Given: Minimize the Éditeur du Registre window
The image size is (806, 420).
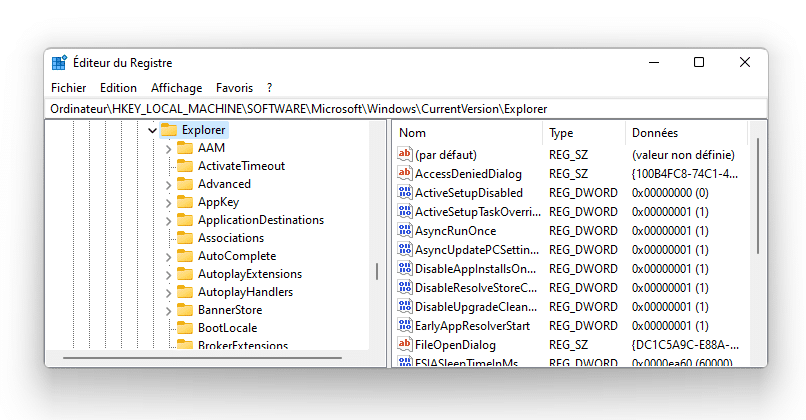Looking at the screenshot, I should (654, 62).
